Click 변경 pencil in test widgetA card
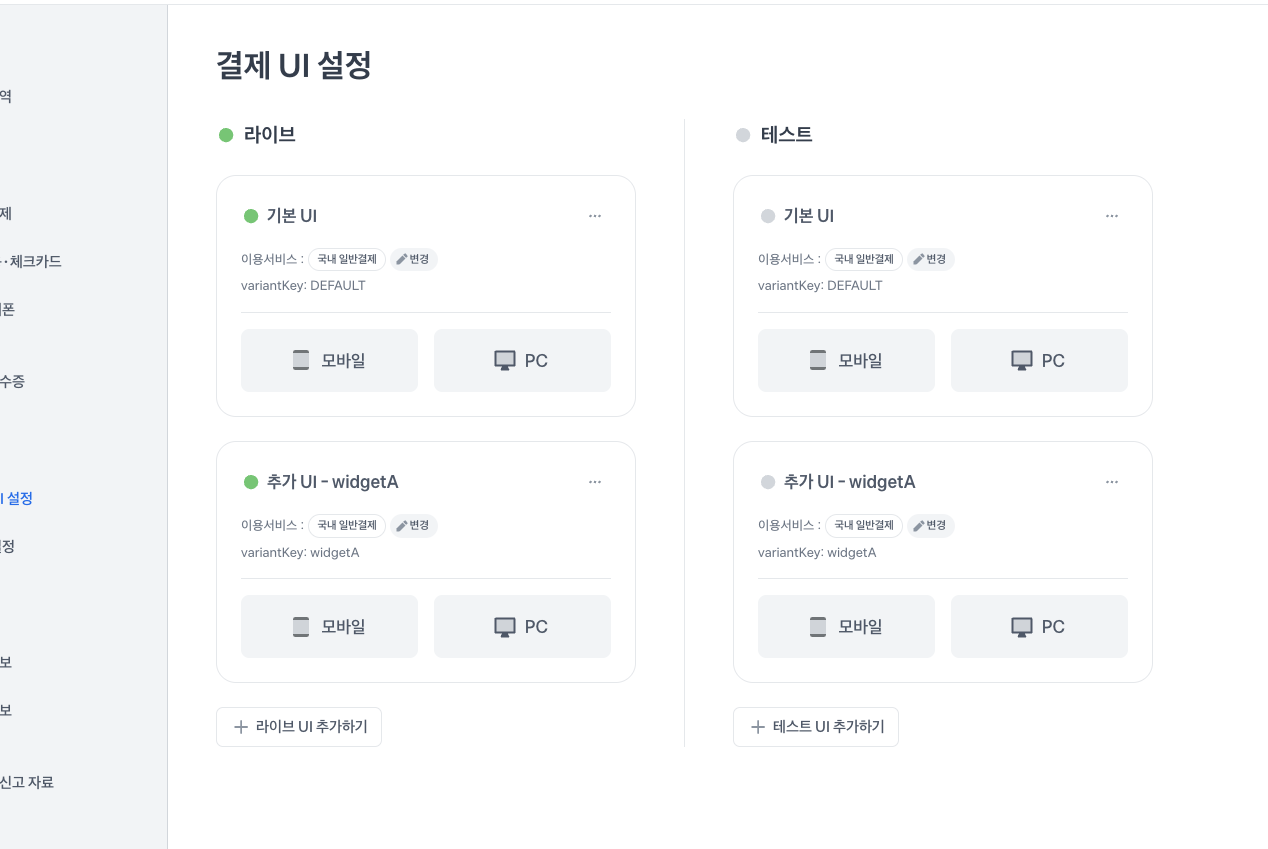This screenshot has height=849, width=1268. click(931, 526)
